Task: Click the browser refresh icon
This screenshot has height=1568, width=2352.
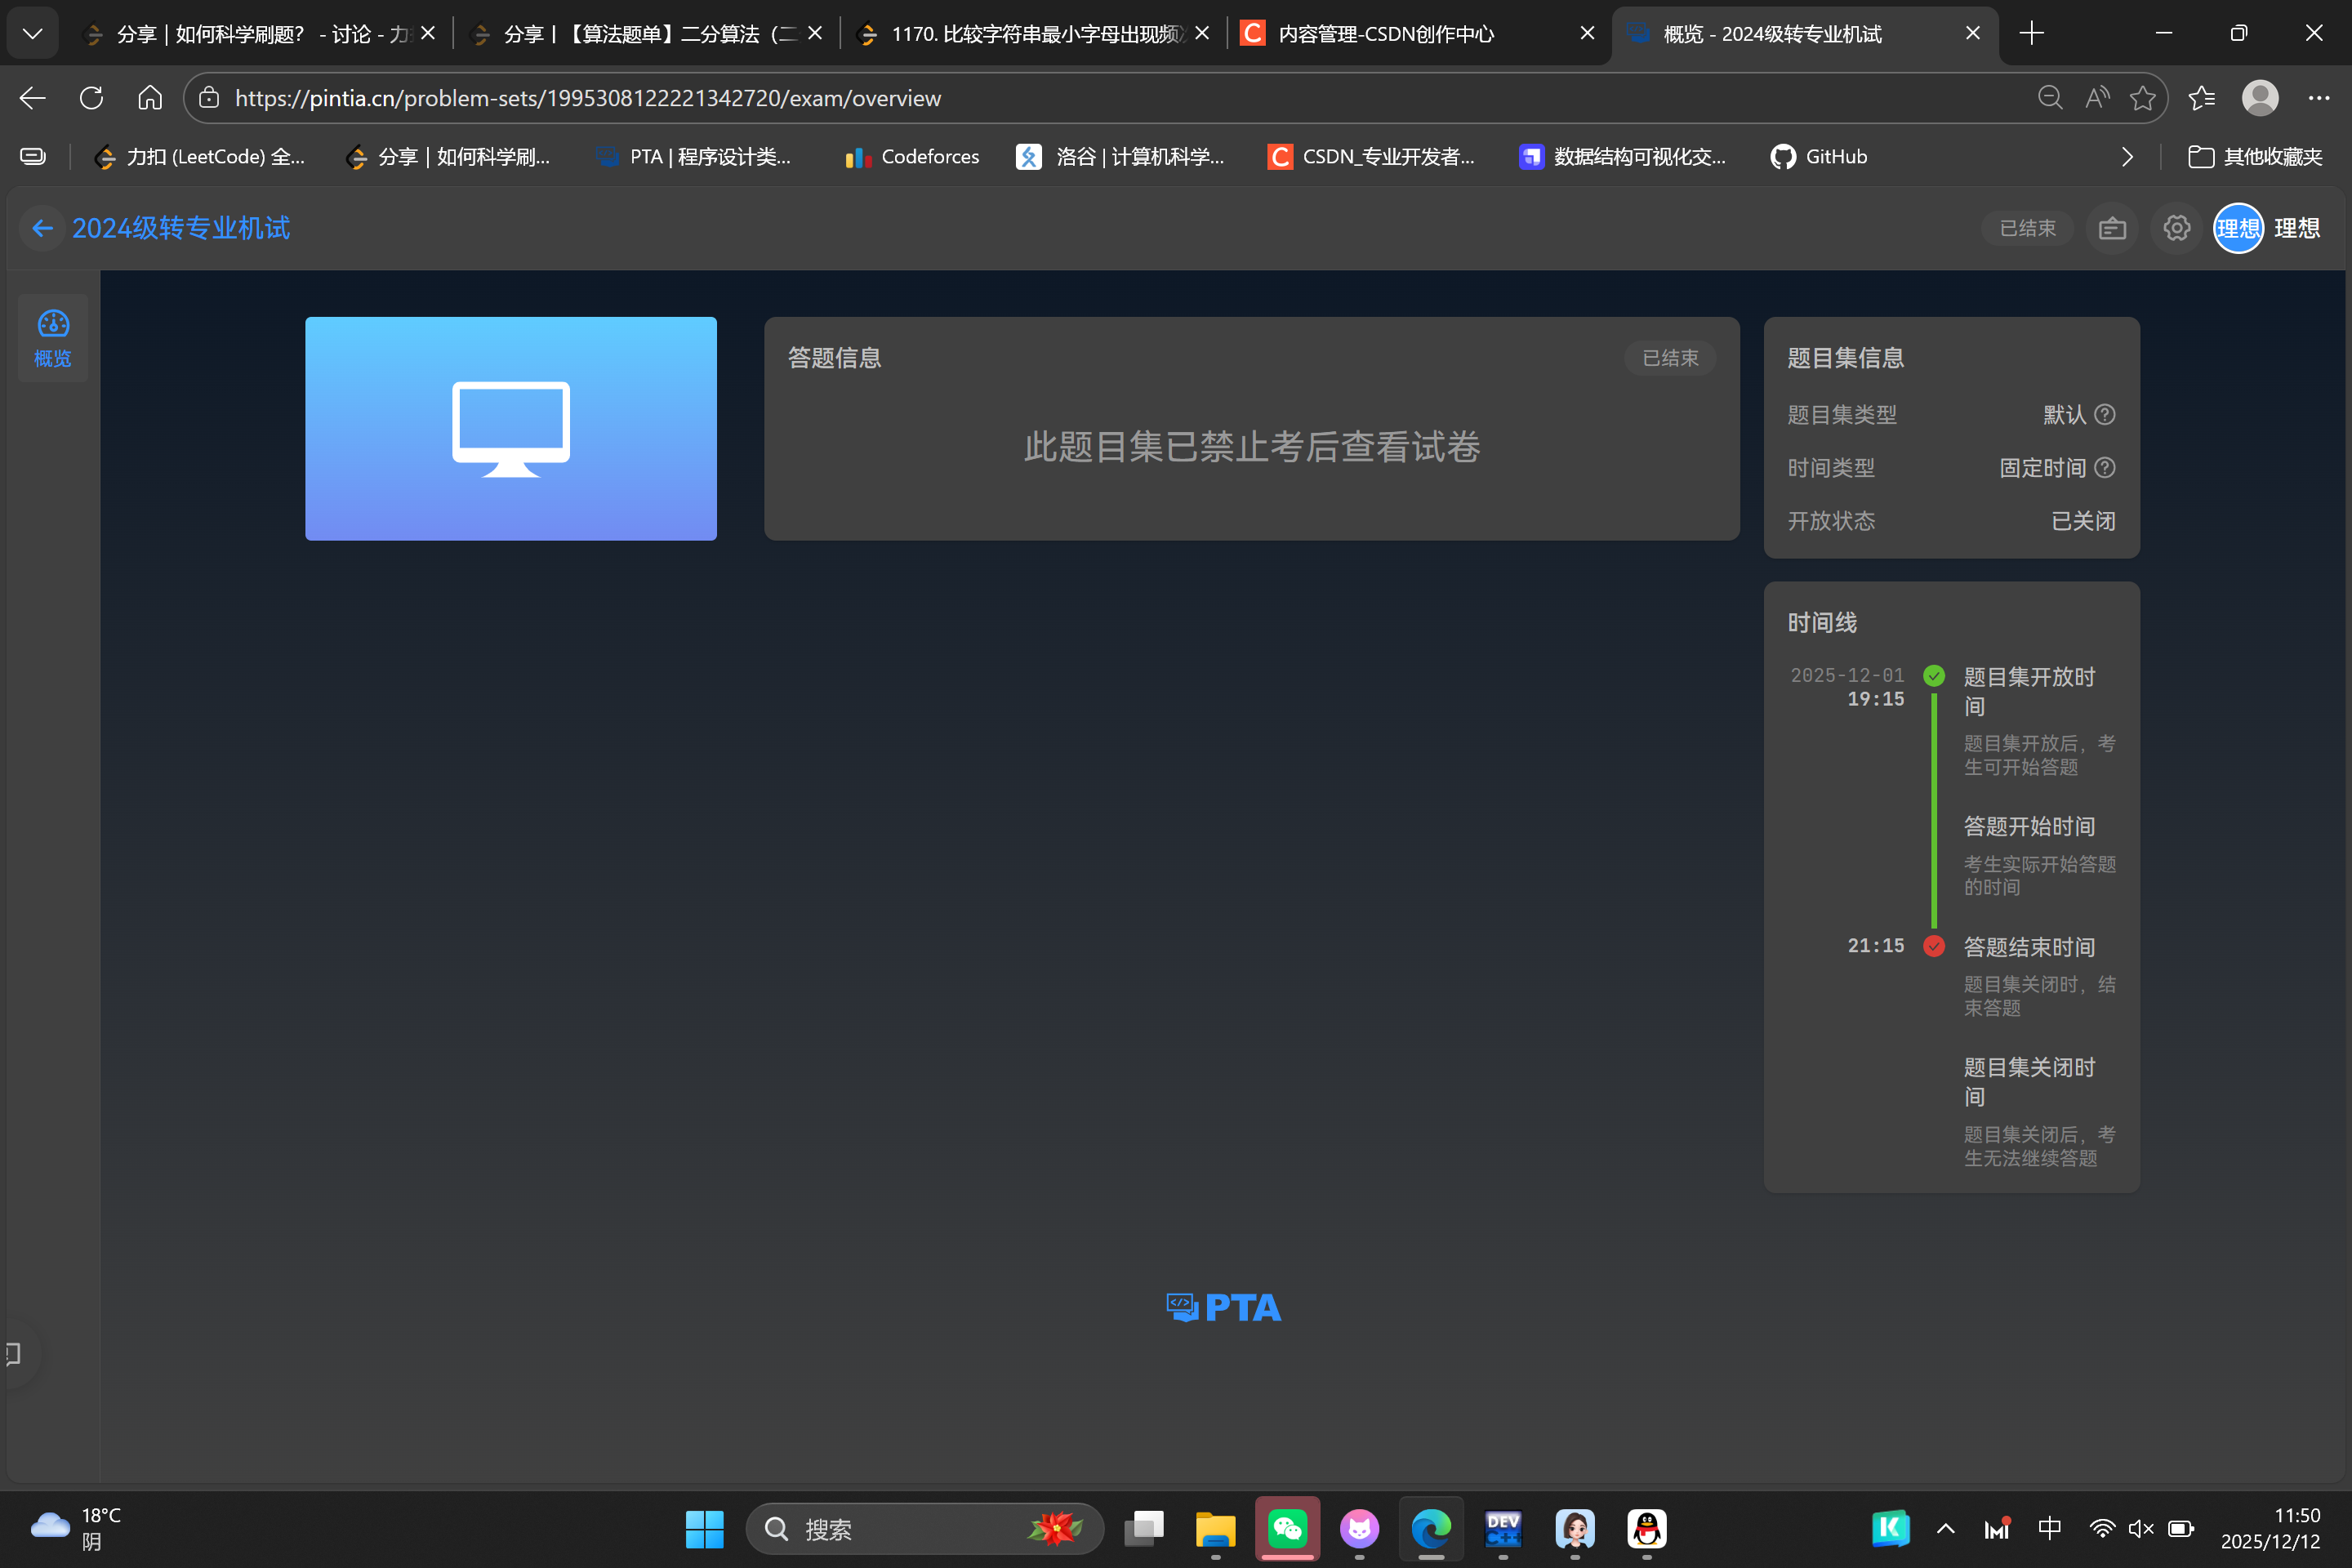Action: pyautogui.click(x=91, y=97)
